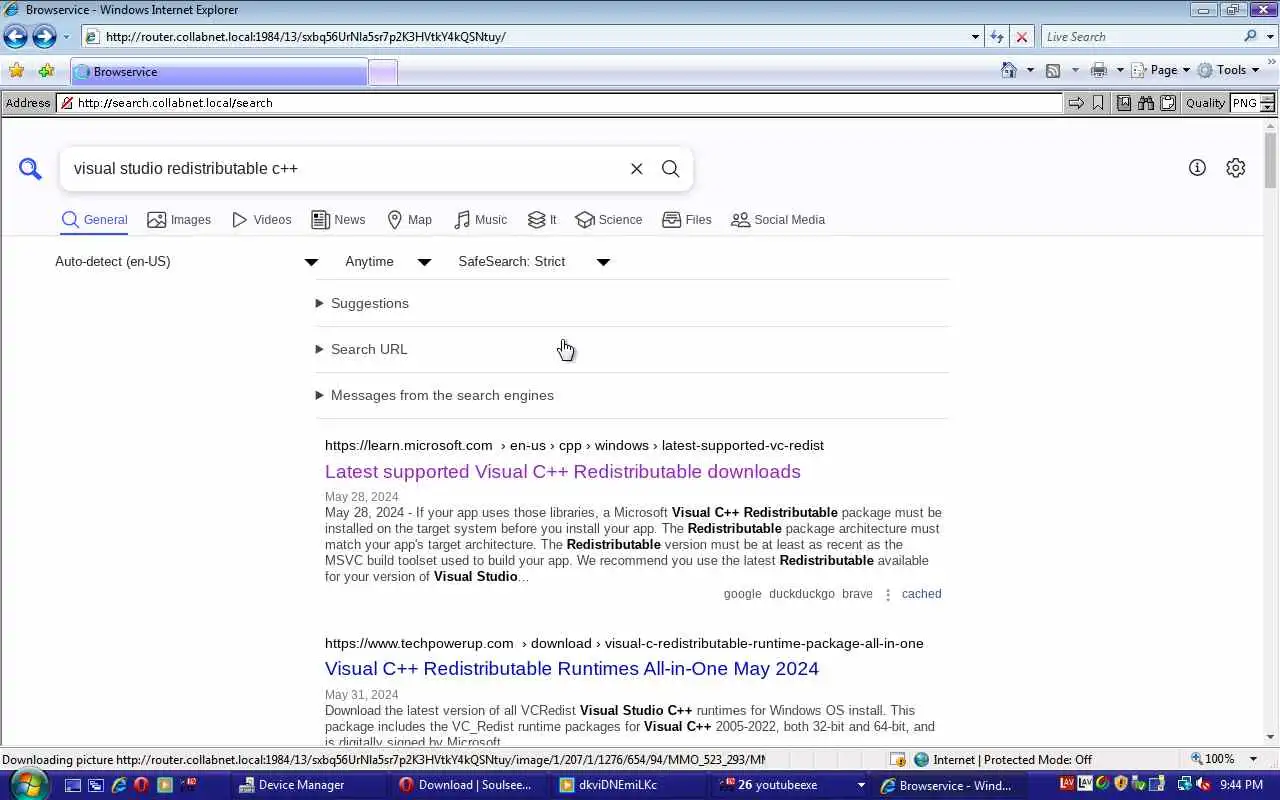Viewport: 1280px width, 800px height.
Task: Select the Files search tab
Action: click(687, 220)
